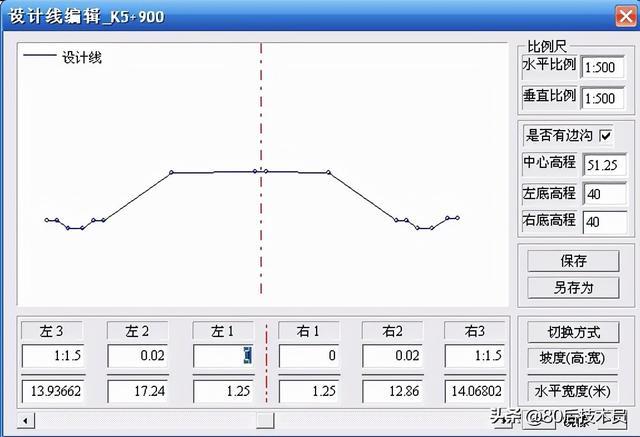Click the 右3 column header
This screenshot has width=640, height=437.
[x=475, y=331]
